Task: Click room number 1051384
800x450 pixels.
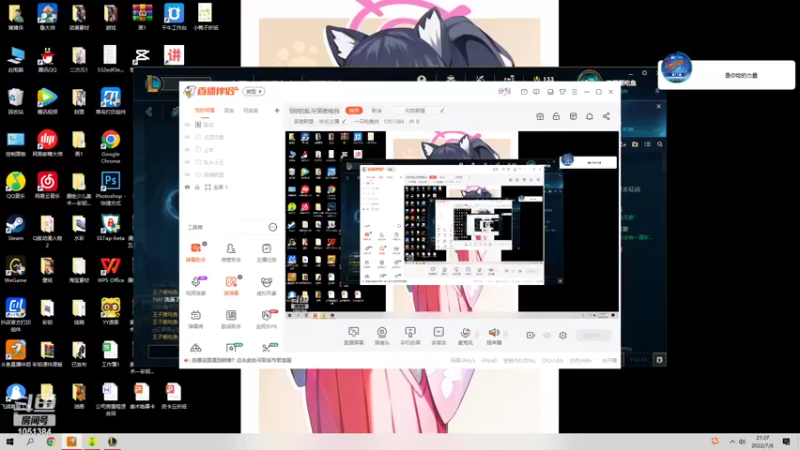Action: click(x=393, y=121)
